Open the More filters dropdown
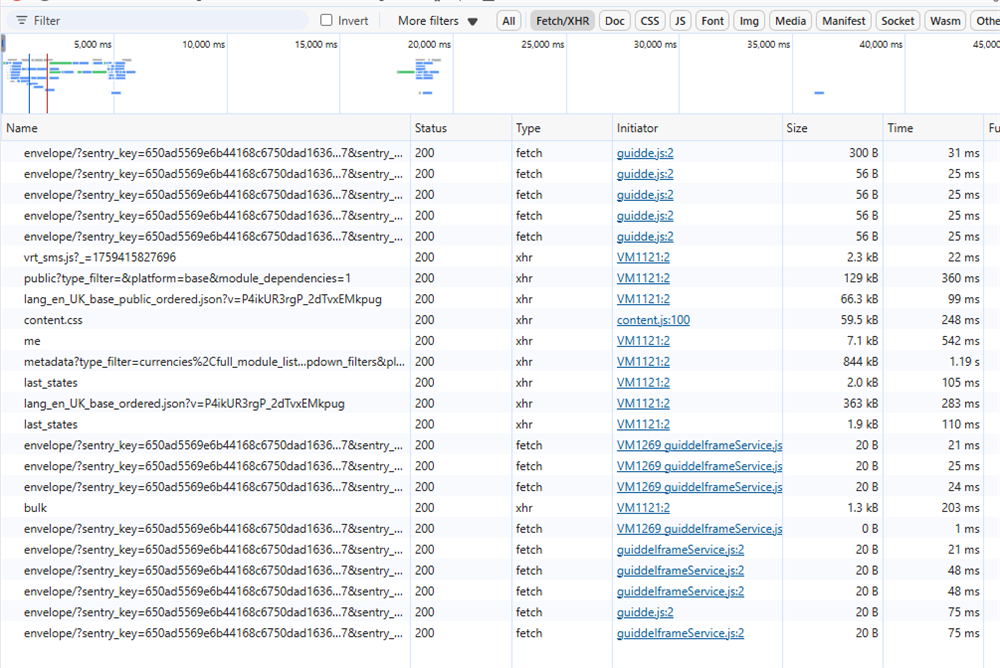 (x=438, y=21)
